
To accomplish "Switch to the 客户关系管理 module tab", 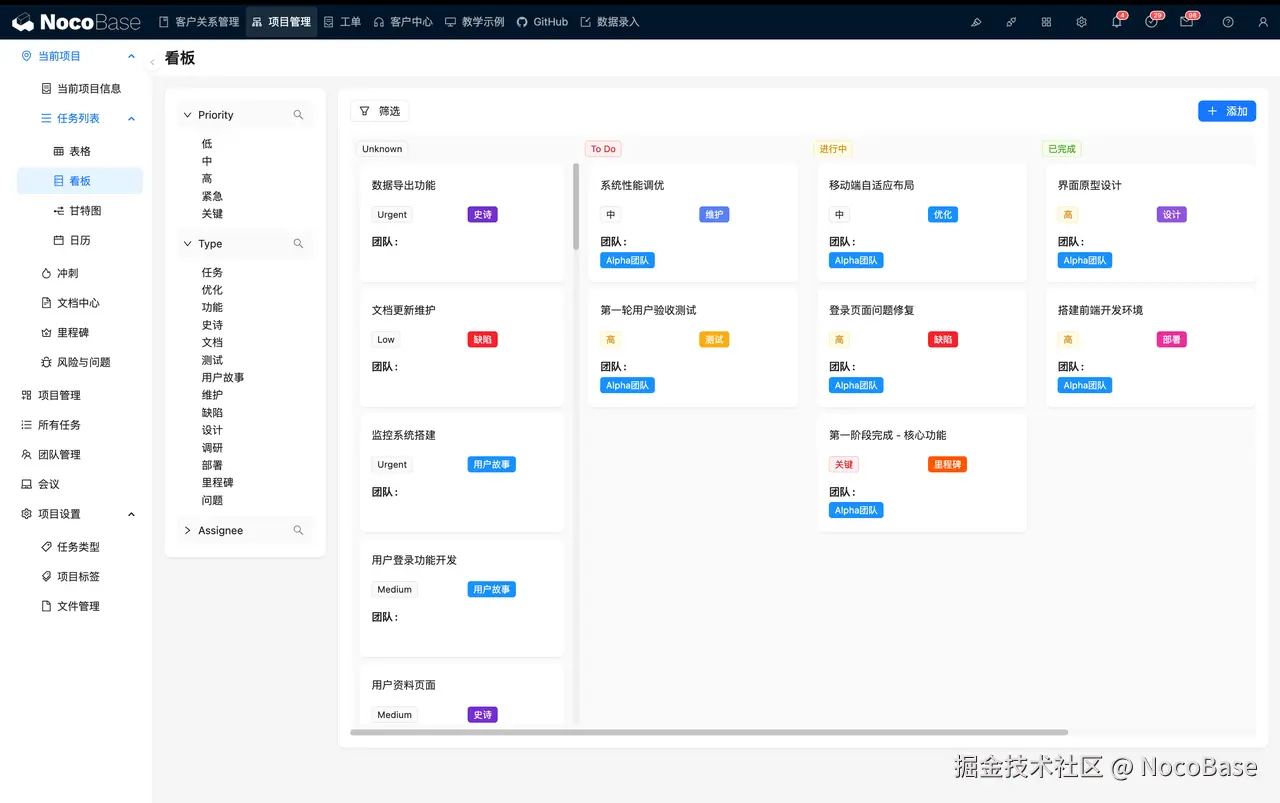I will [x=198, y=21].
